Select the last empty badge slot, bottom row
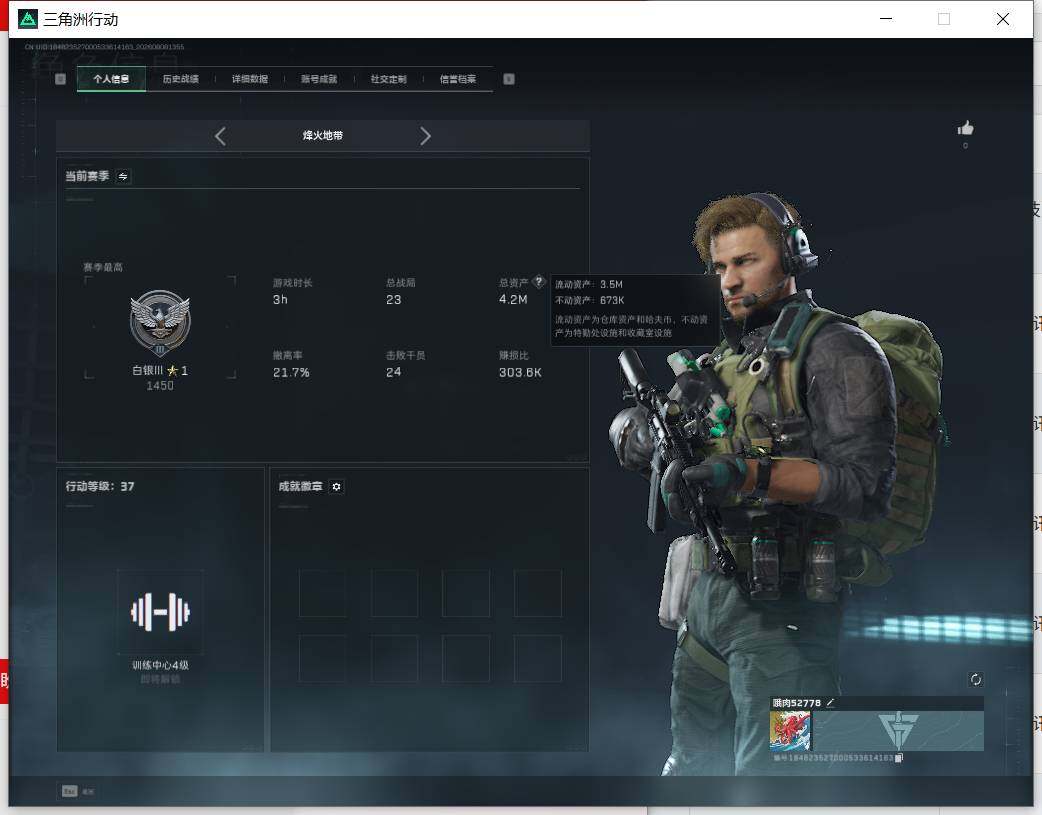 (x=538, y=659)
